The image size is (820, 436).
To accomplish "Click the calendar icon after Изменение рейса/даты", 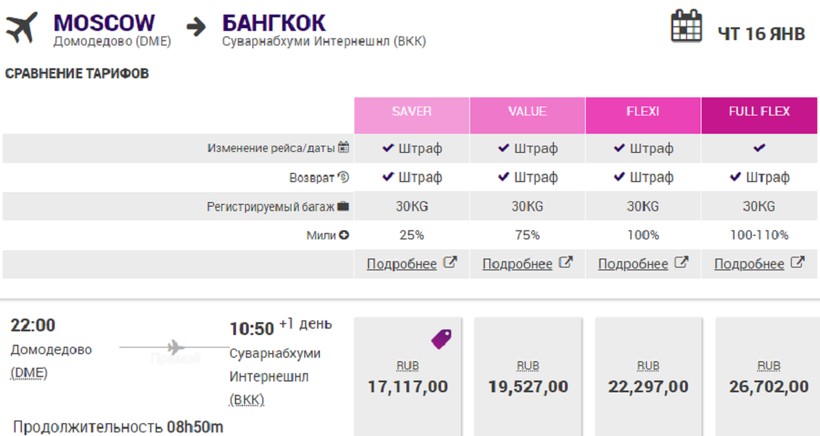I will click(343, 147).
